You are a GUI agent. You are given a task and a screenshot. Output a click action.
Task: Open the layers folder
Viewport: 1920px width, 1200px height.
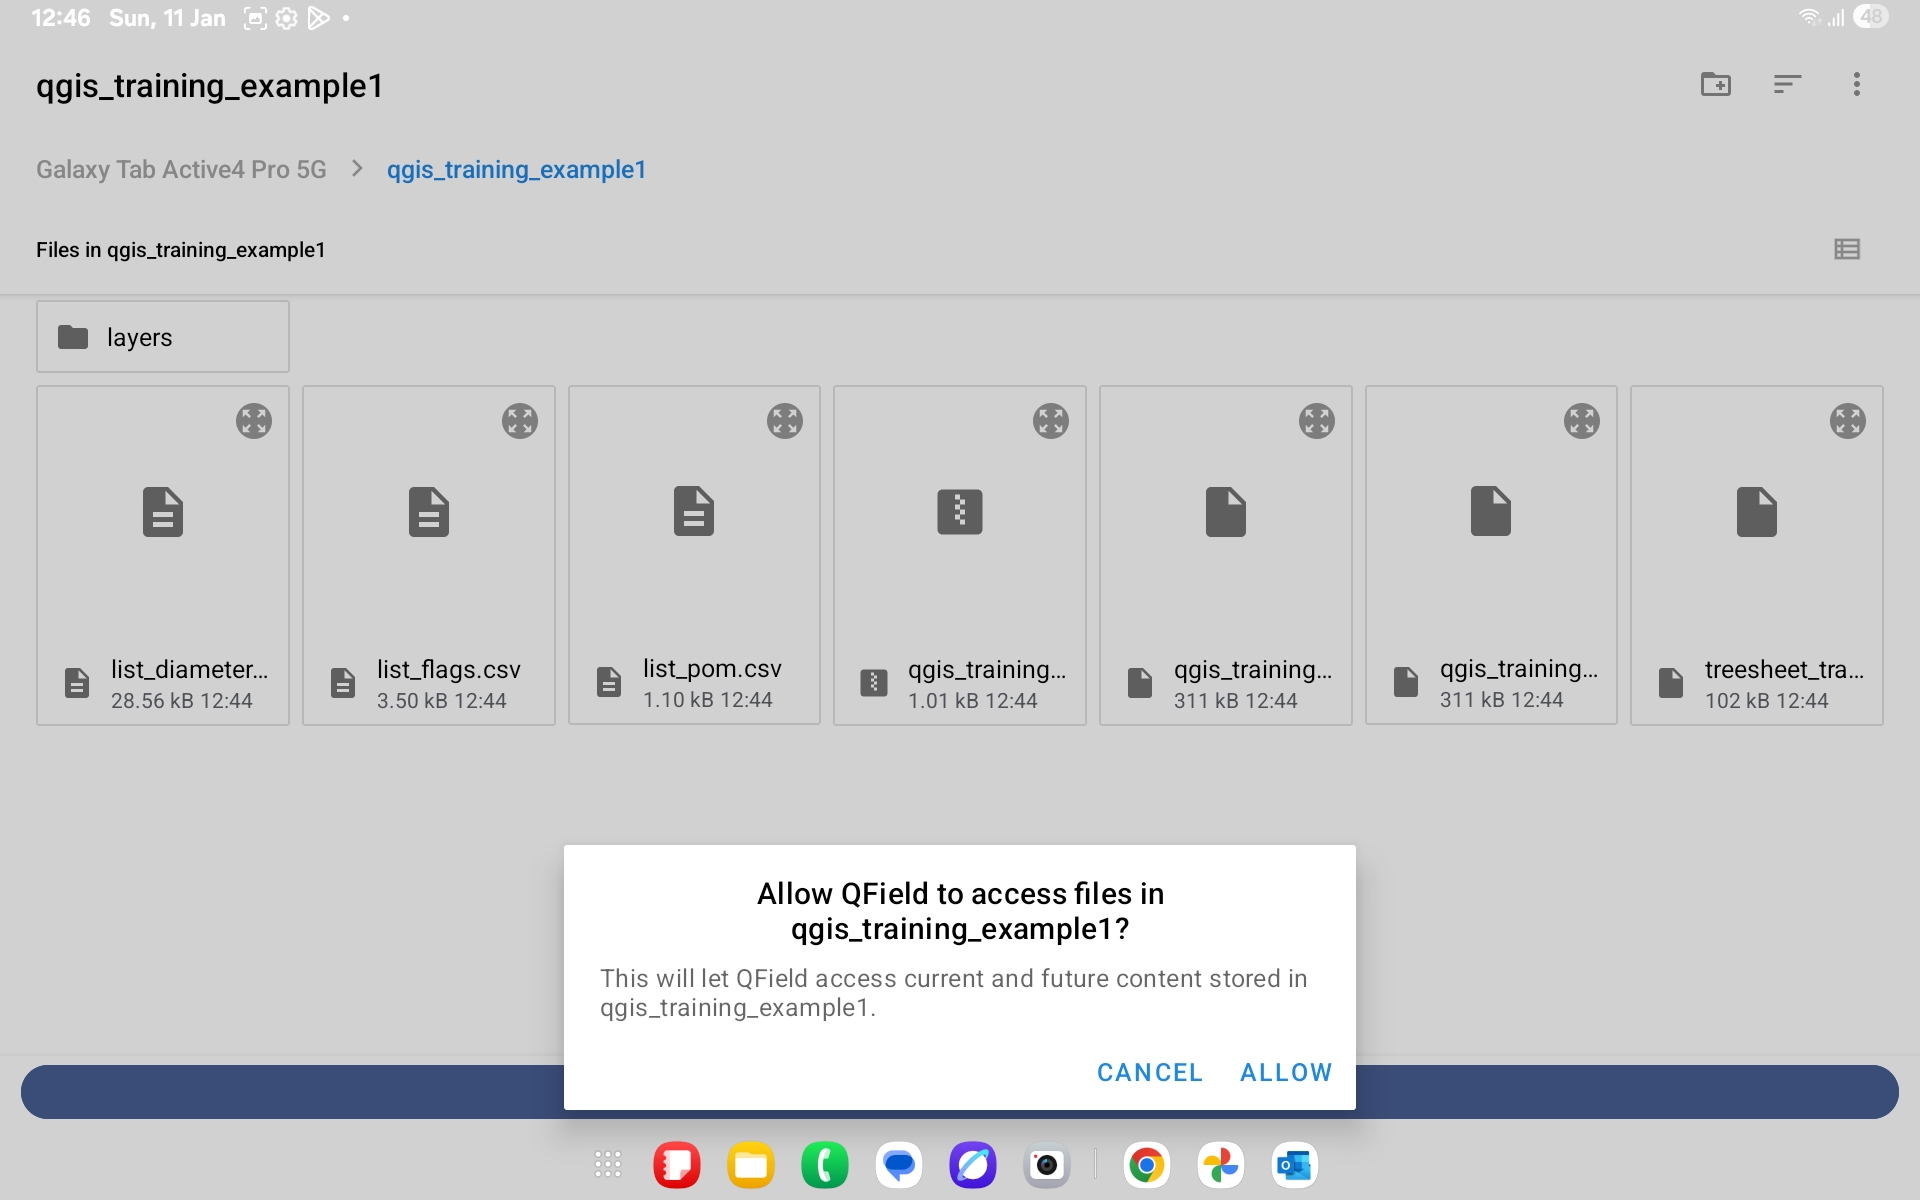tap(163, 337)
